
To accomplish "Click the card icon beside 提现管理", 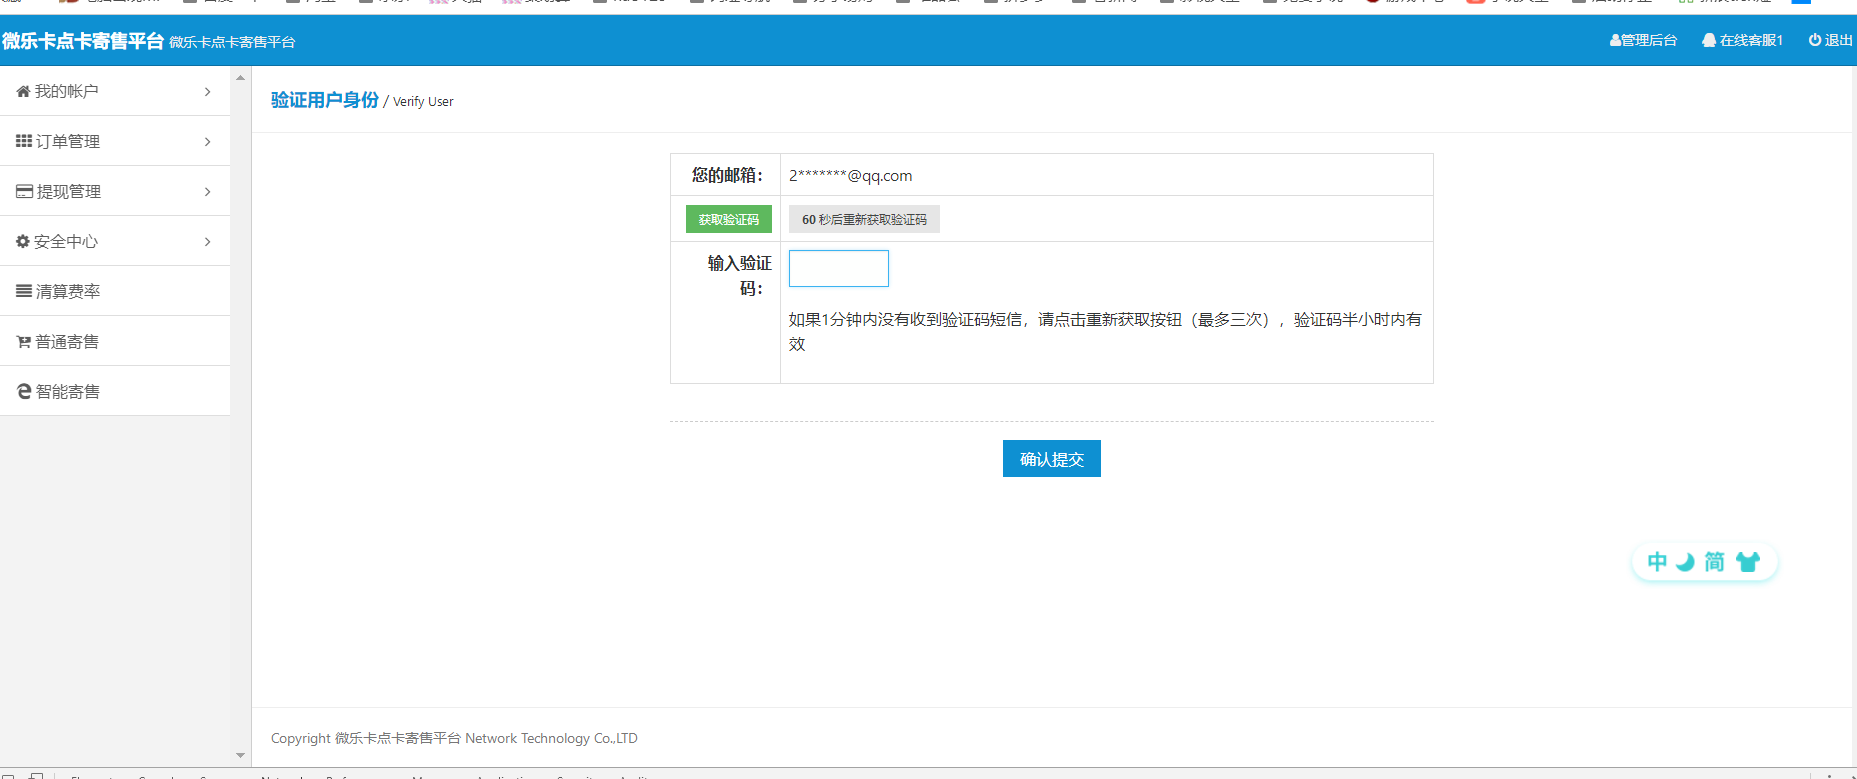I will [24, 191].
